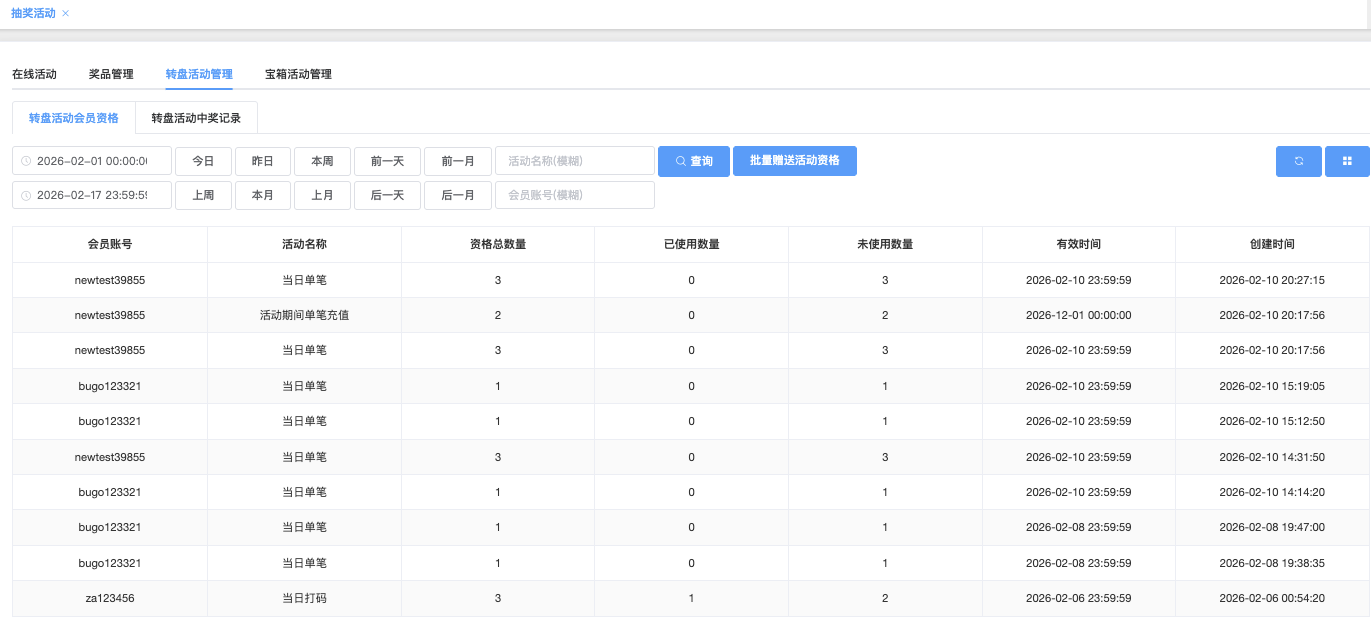
Task: Focus the 会员账号 fuzzy search input
Action: pos(574,195)
